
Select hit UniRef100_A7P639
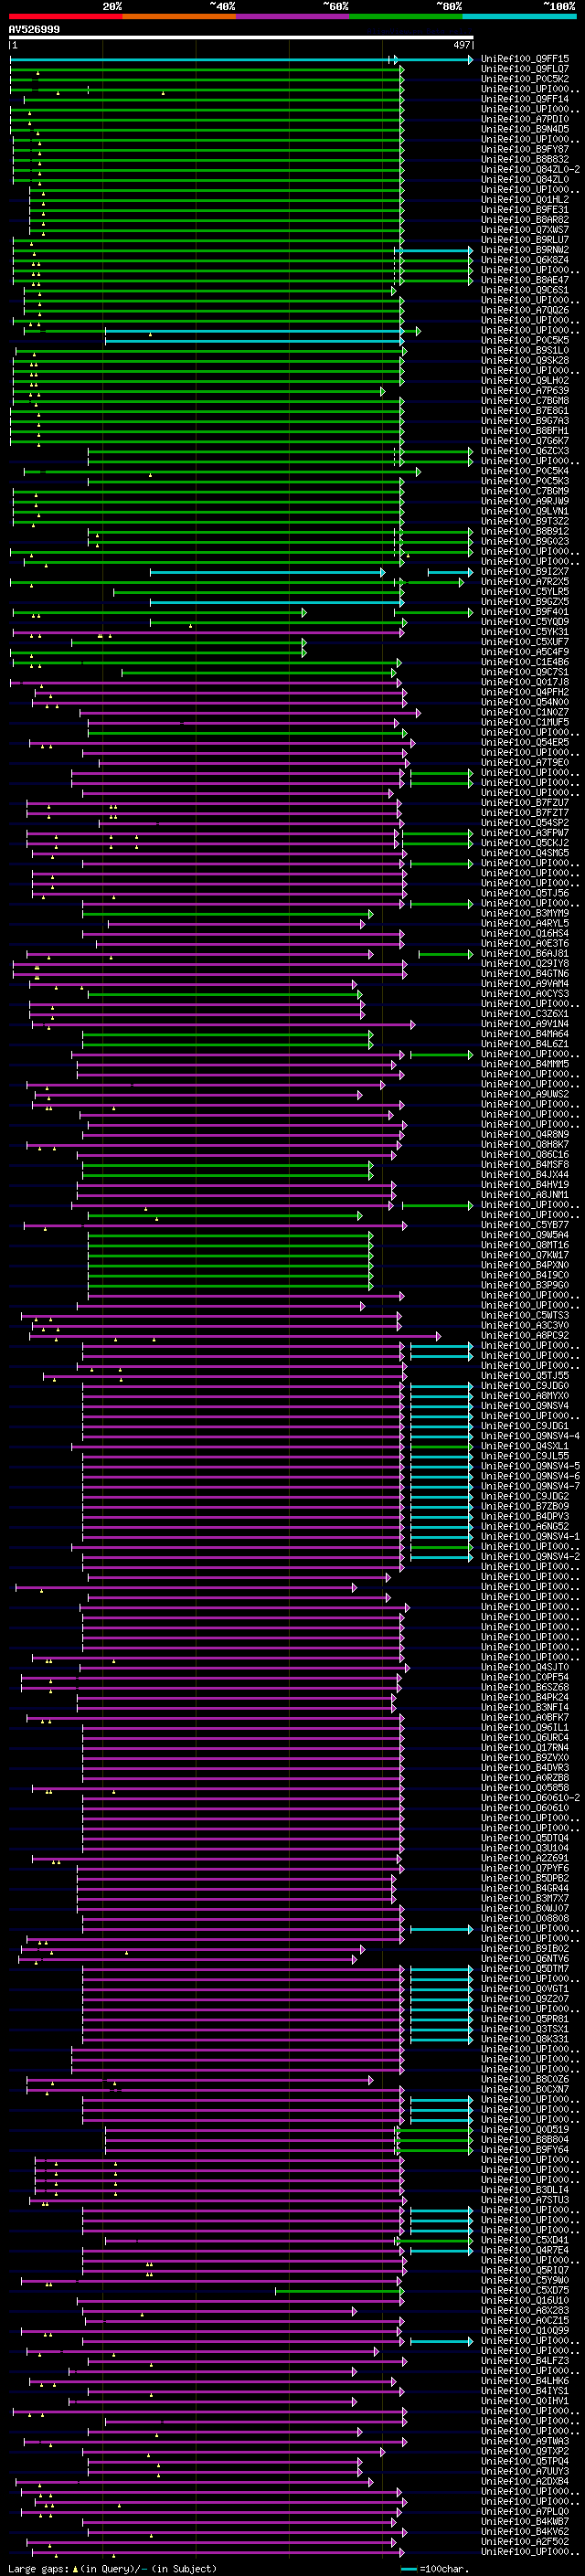point(525,391)
